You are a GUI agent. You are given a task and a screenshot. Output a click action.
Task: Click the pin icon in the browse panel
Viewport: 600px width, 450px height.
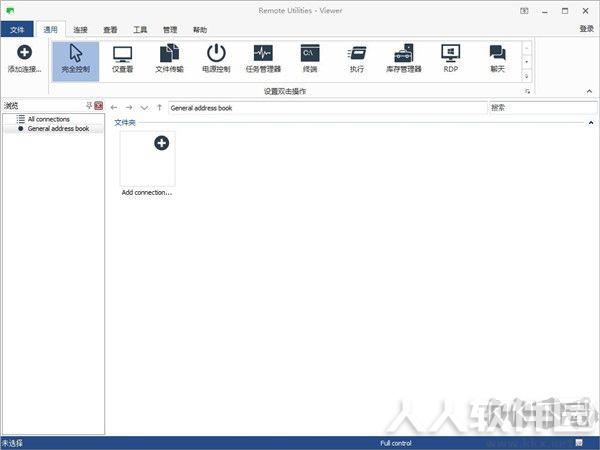pos(89,106)
